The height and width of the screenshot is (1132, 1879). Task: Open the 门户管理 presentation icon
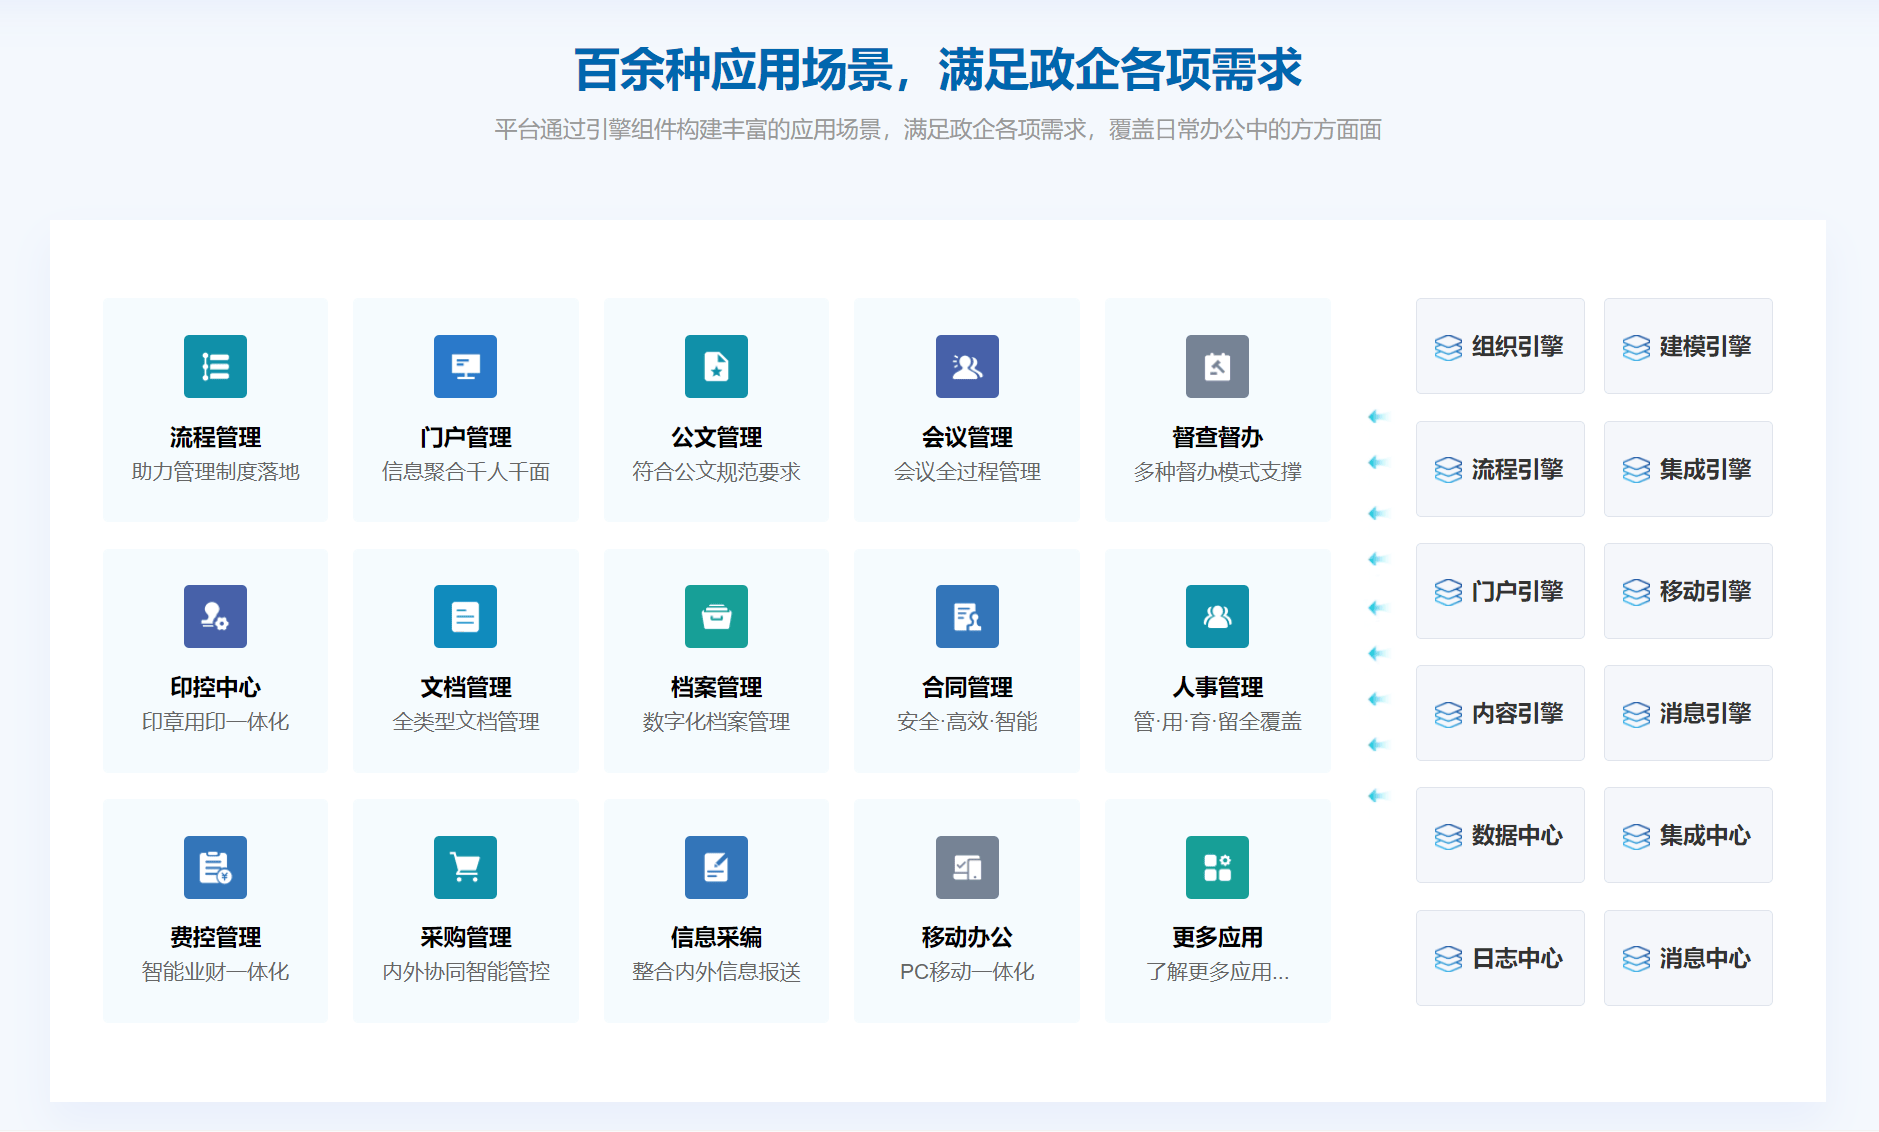(x=465, y=366)
